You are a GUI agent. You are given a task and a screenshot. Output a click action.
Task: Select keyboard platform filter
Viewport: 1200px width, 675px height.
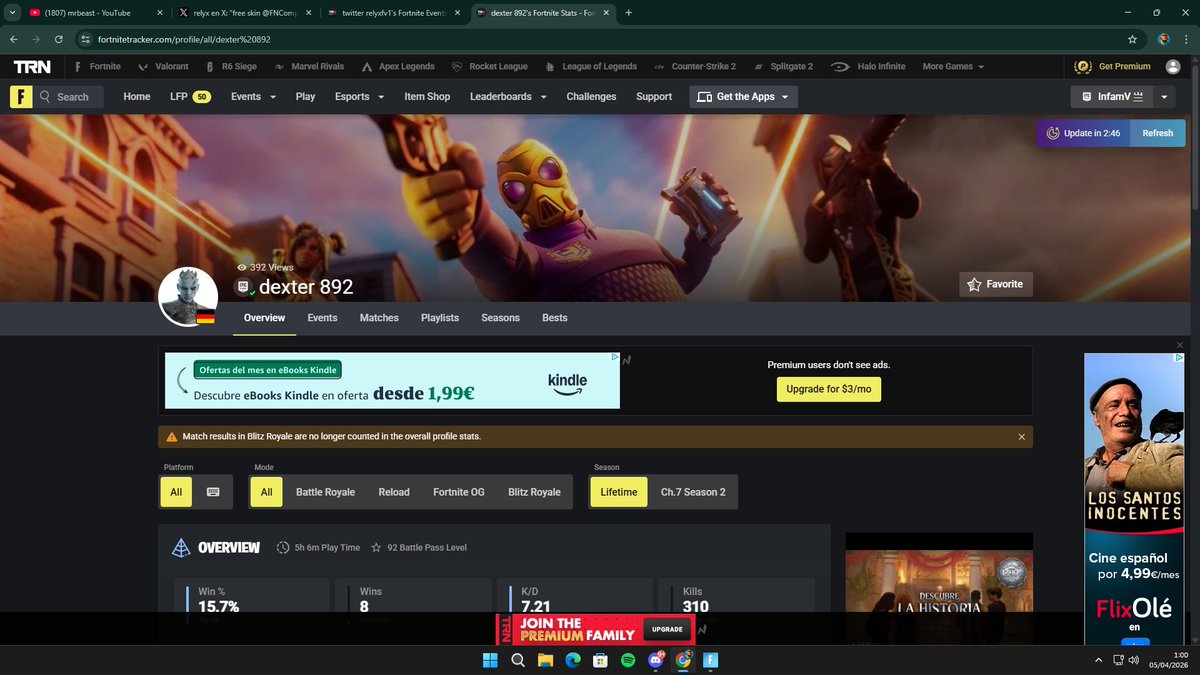[x=213, y=492]
